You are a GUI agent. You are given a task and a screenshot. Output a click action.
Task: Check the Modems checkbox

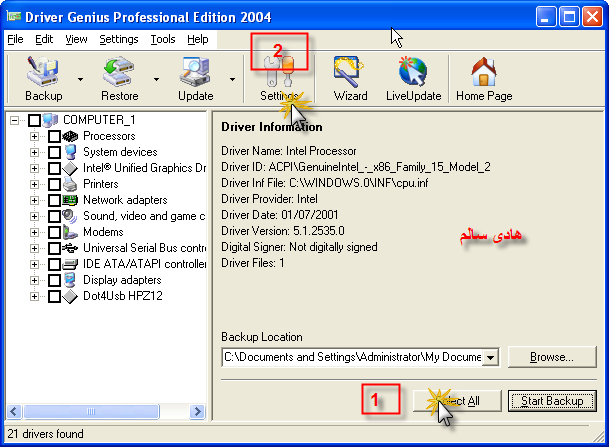click(x=54, y=232)
